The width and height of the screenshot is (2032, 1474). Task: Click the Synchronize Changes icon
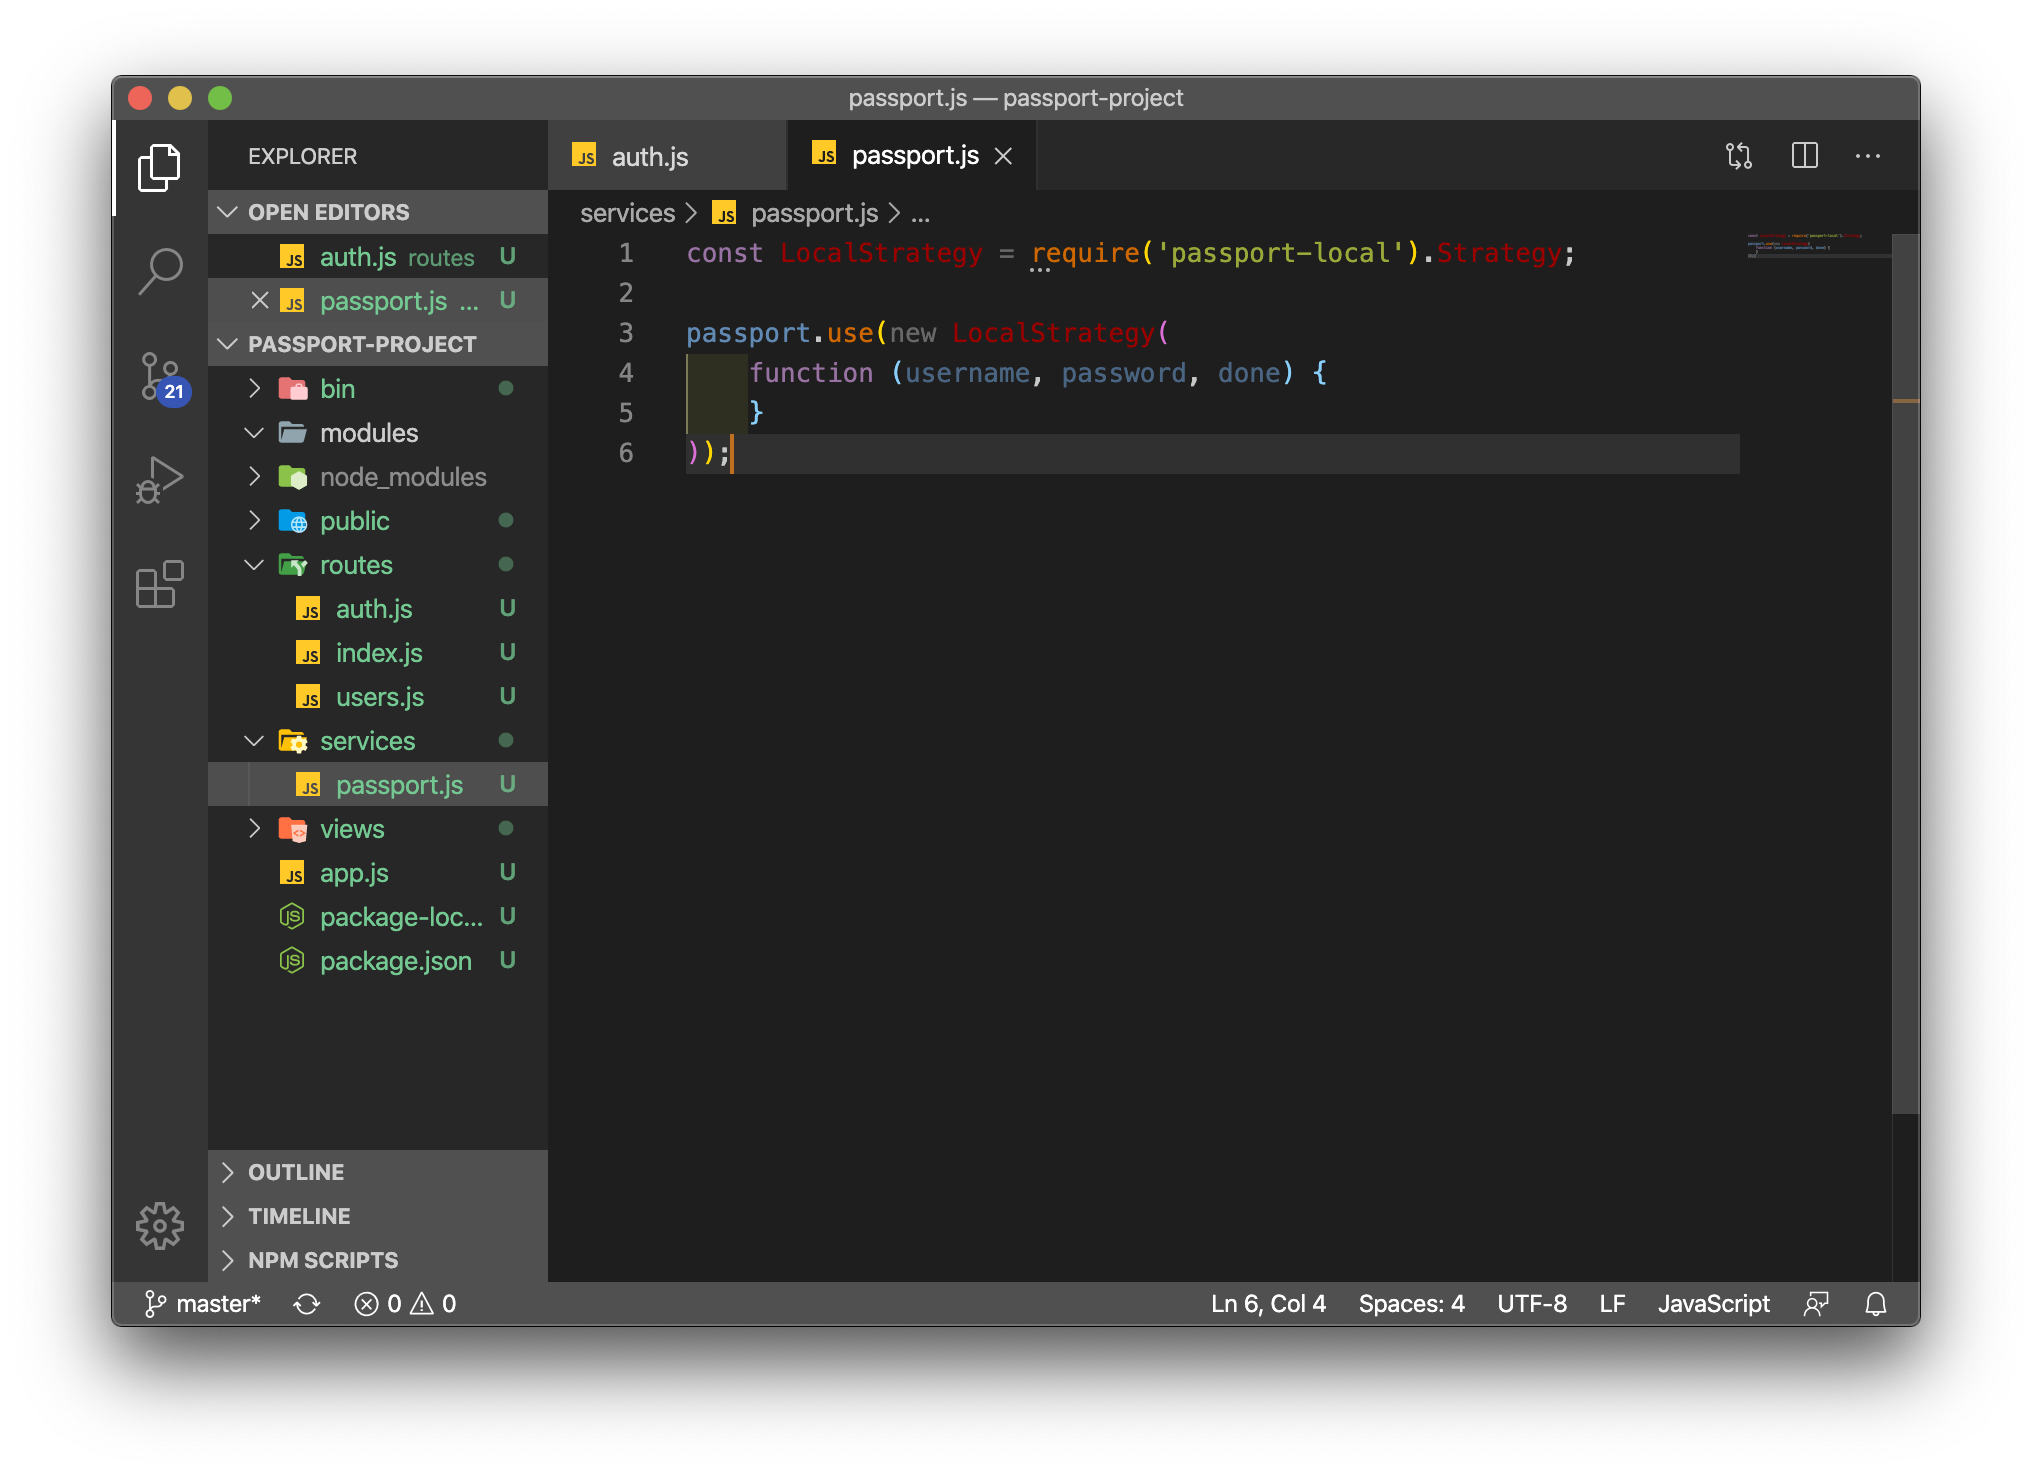click(306, 1304)
